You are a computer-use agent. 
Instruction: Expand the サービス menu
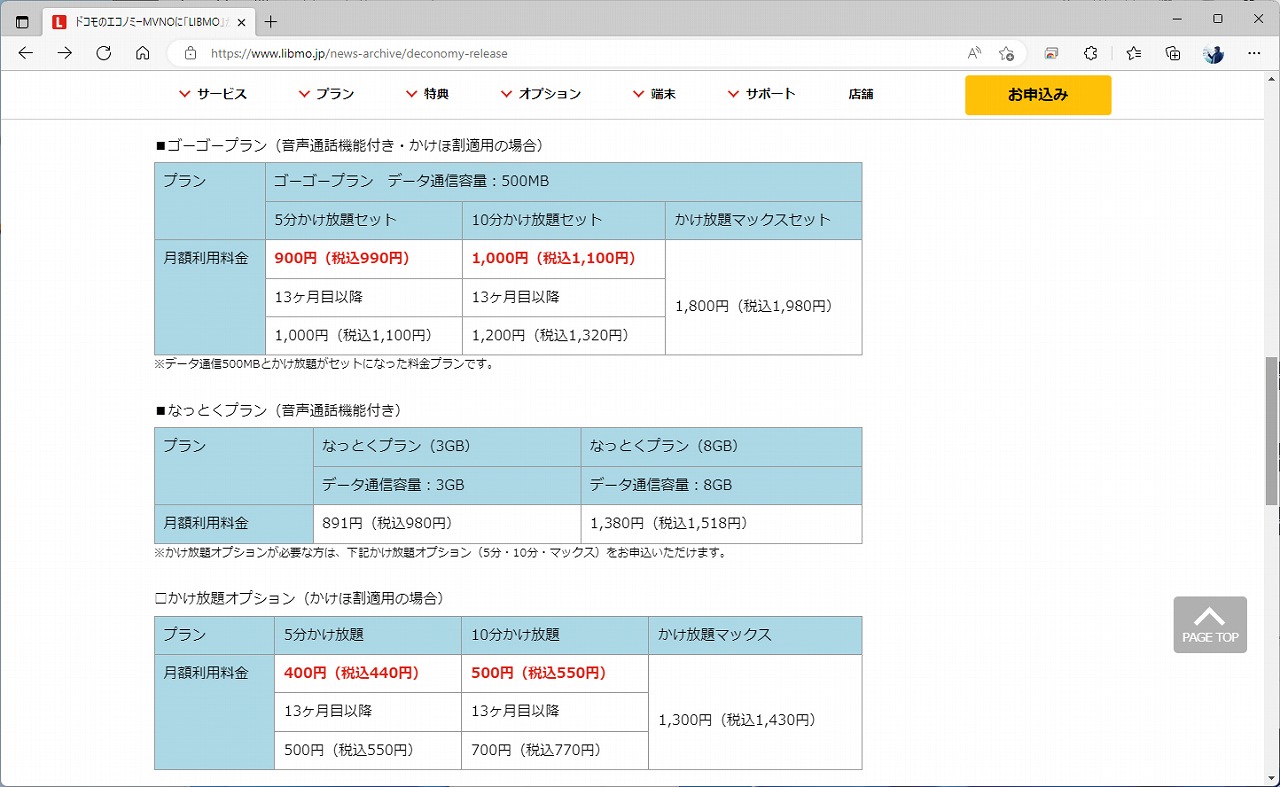click(213, 94)
